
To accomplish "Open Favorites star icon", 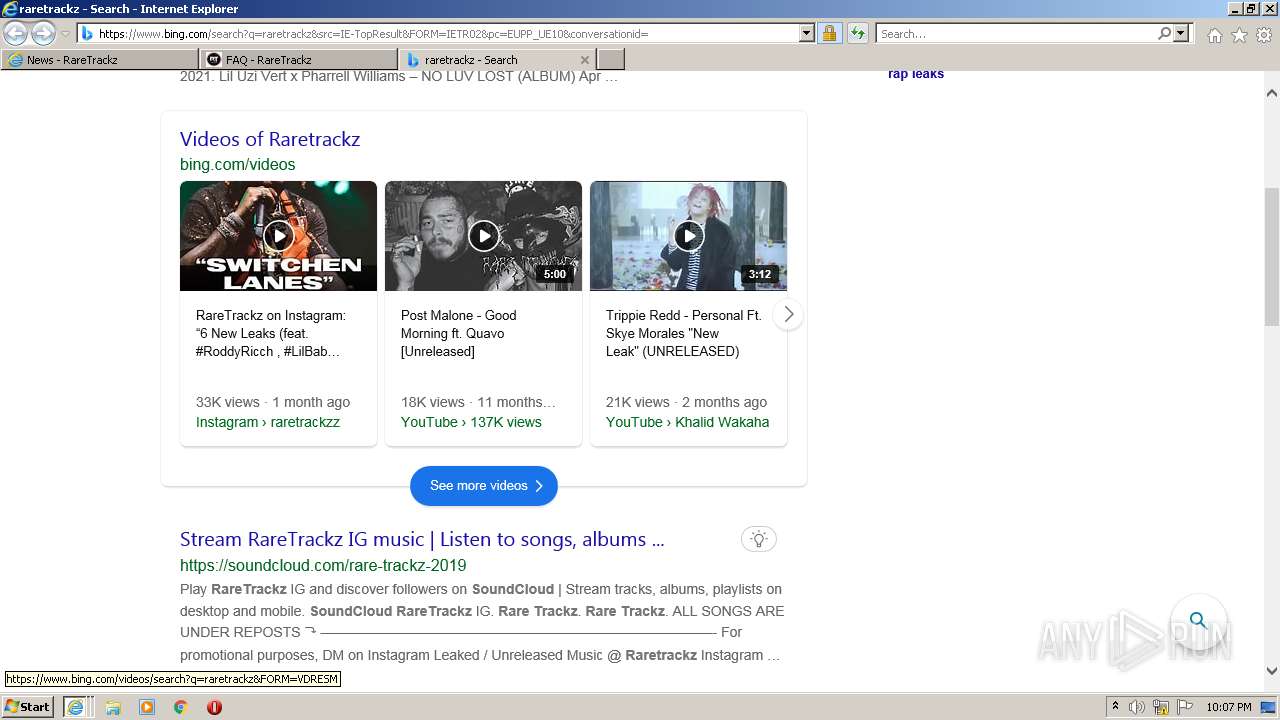I will point(1239,35).
